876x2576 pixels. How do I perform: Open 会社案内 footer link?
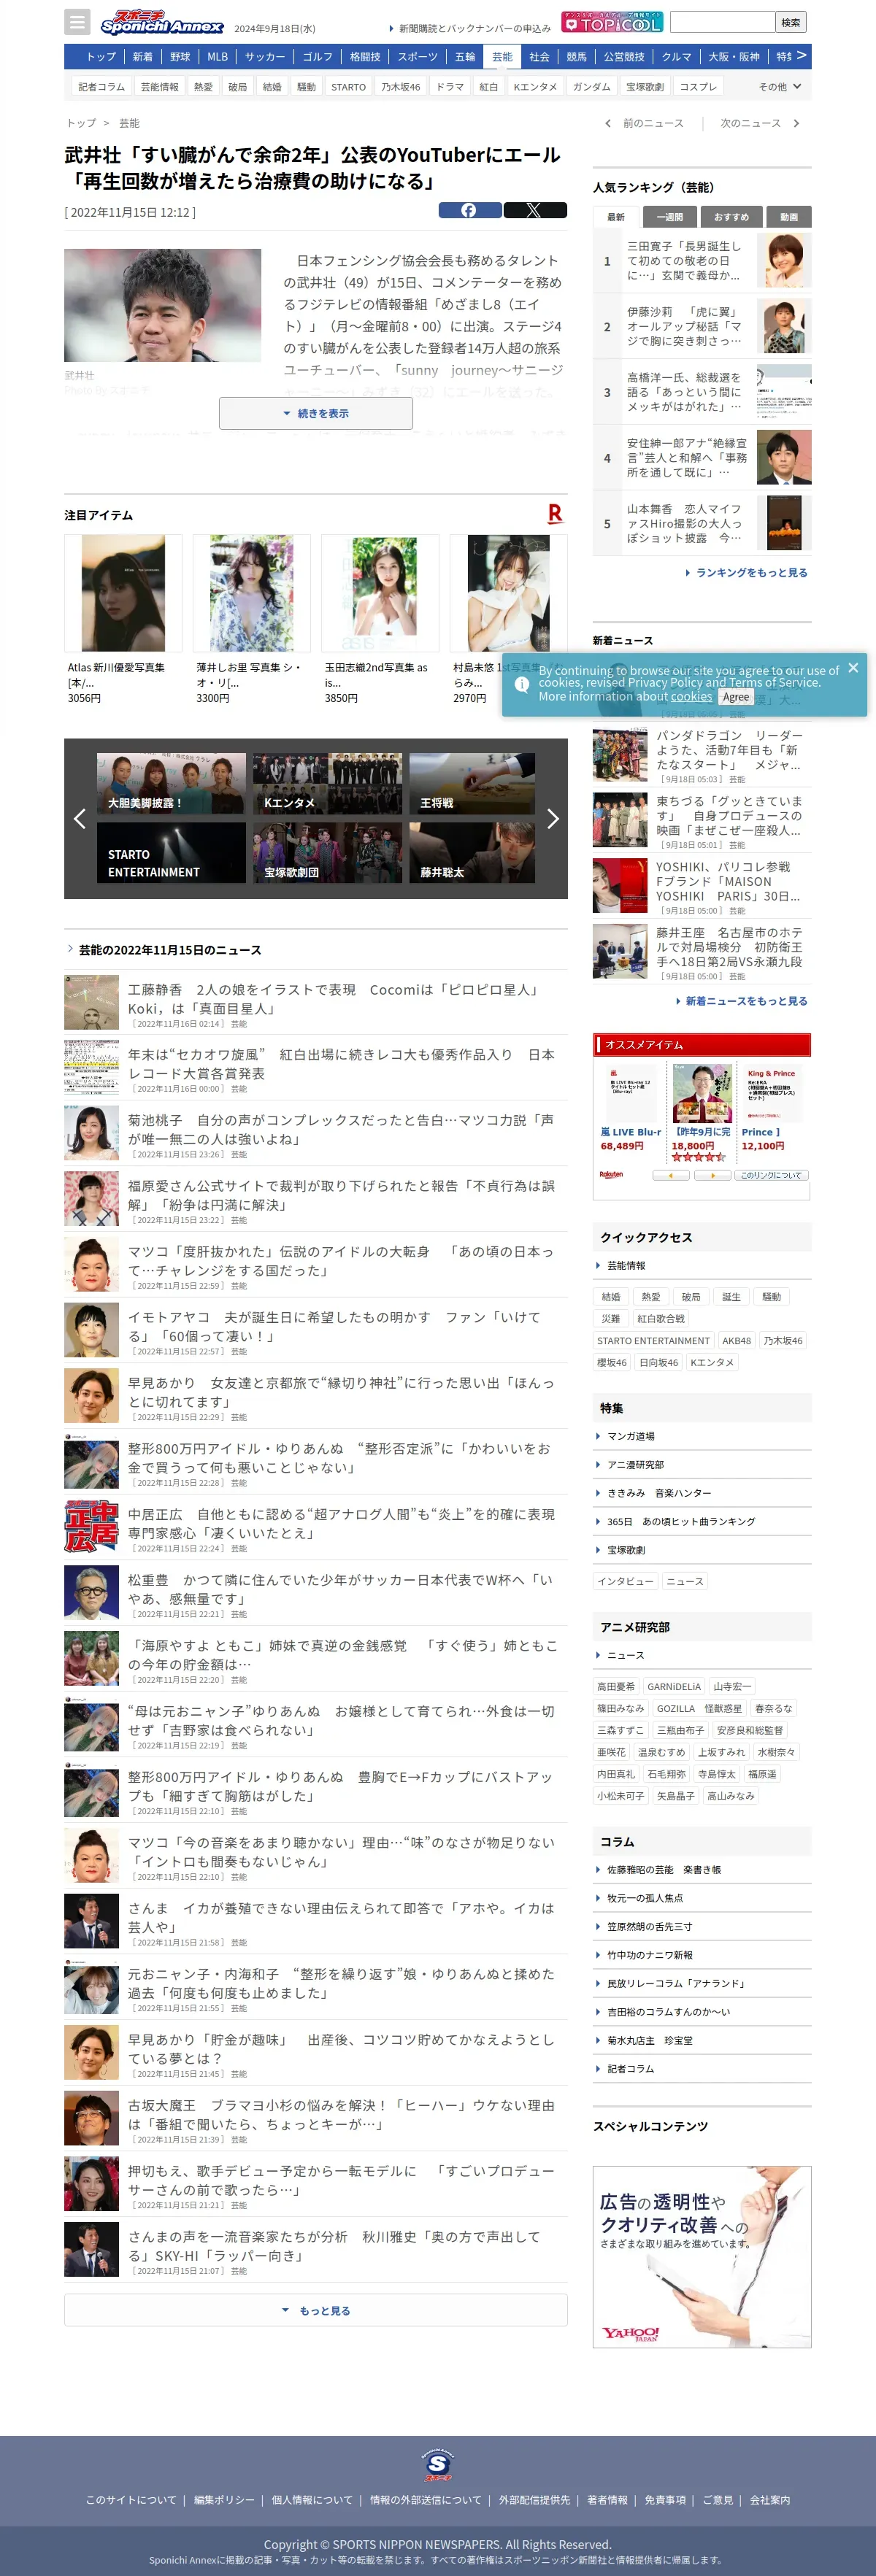[770, 2500]
